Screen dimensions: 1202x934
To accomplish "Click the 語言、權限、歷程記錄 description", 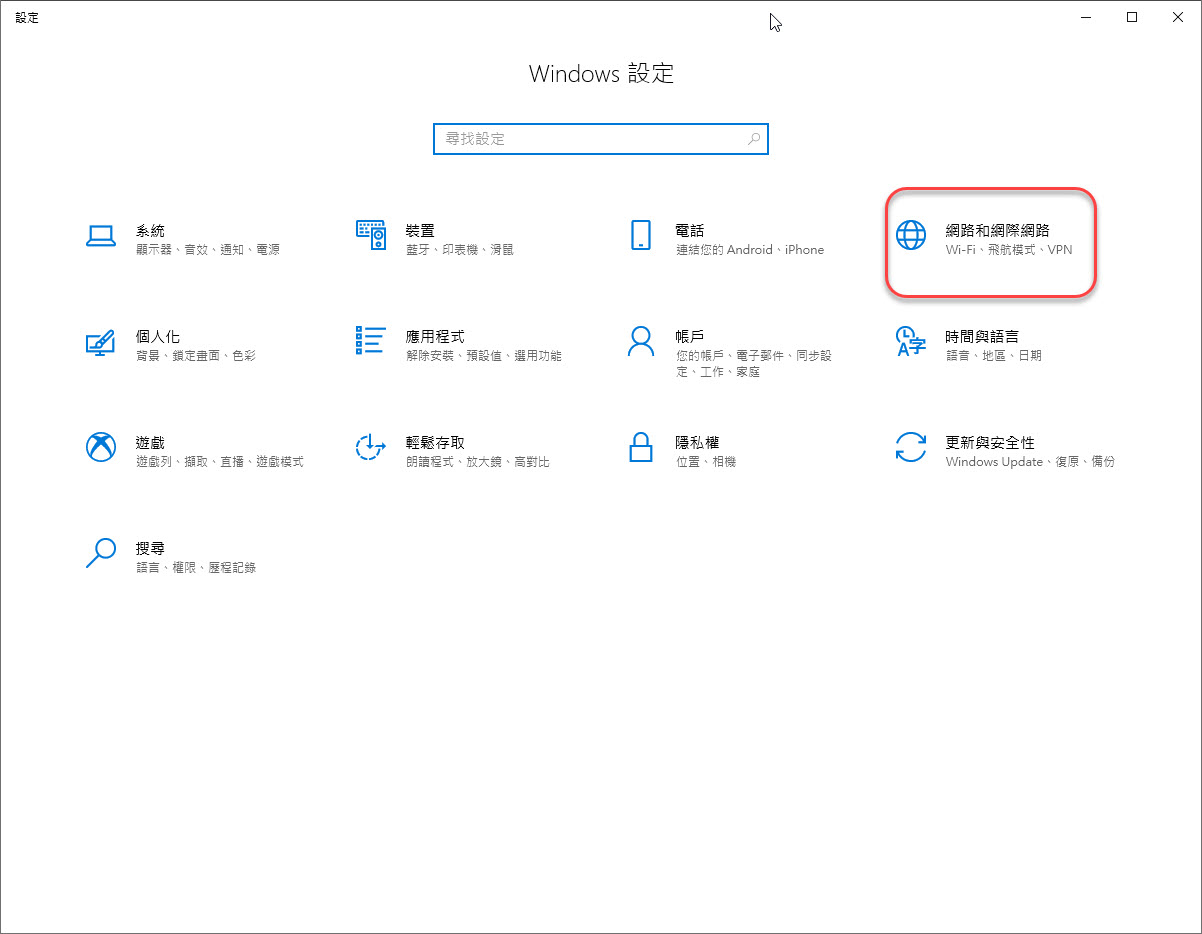I will (196, 568).
